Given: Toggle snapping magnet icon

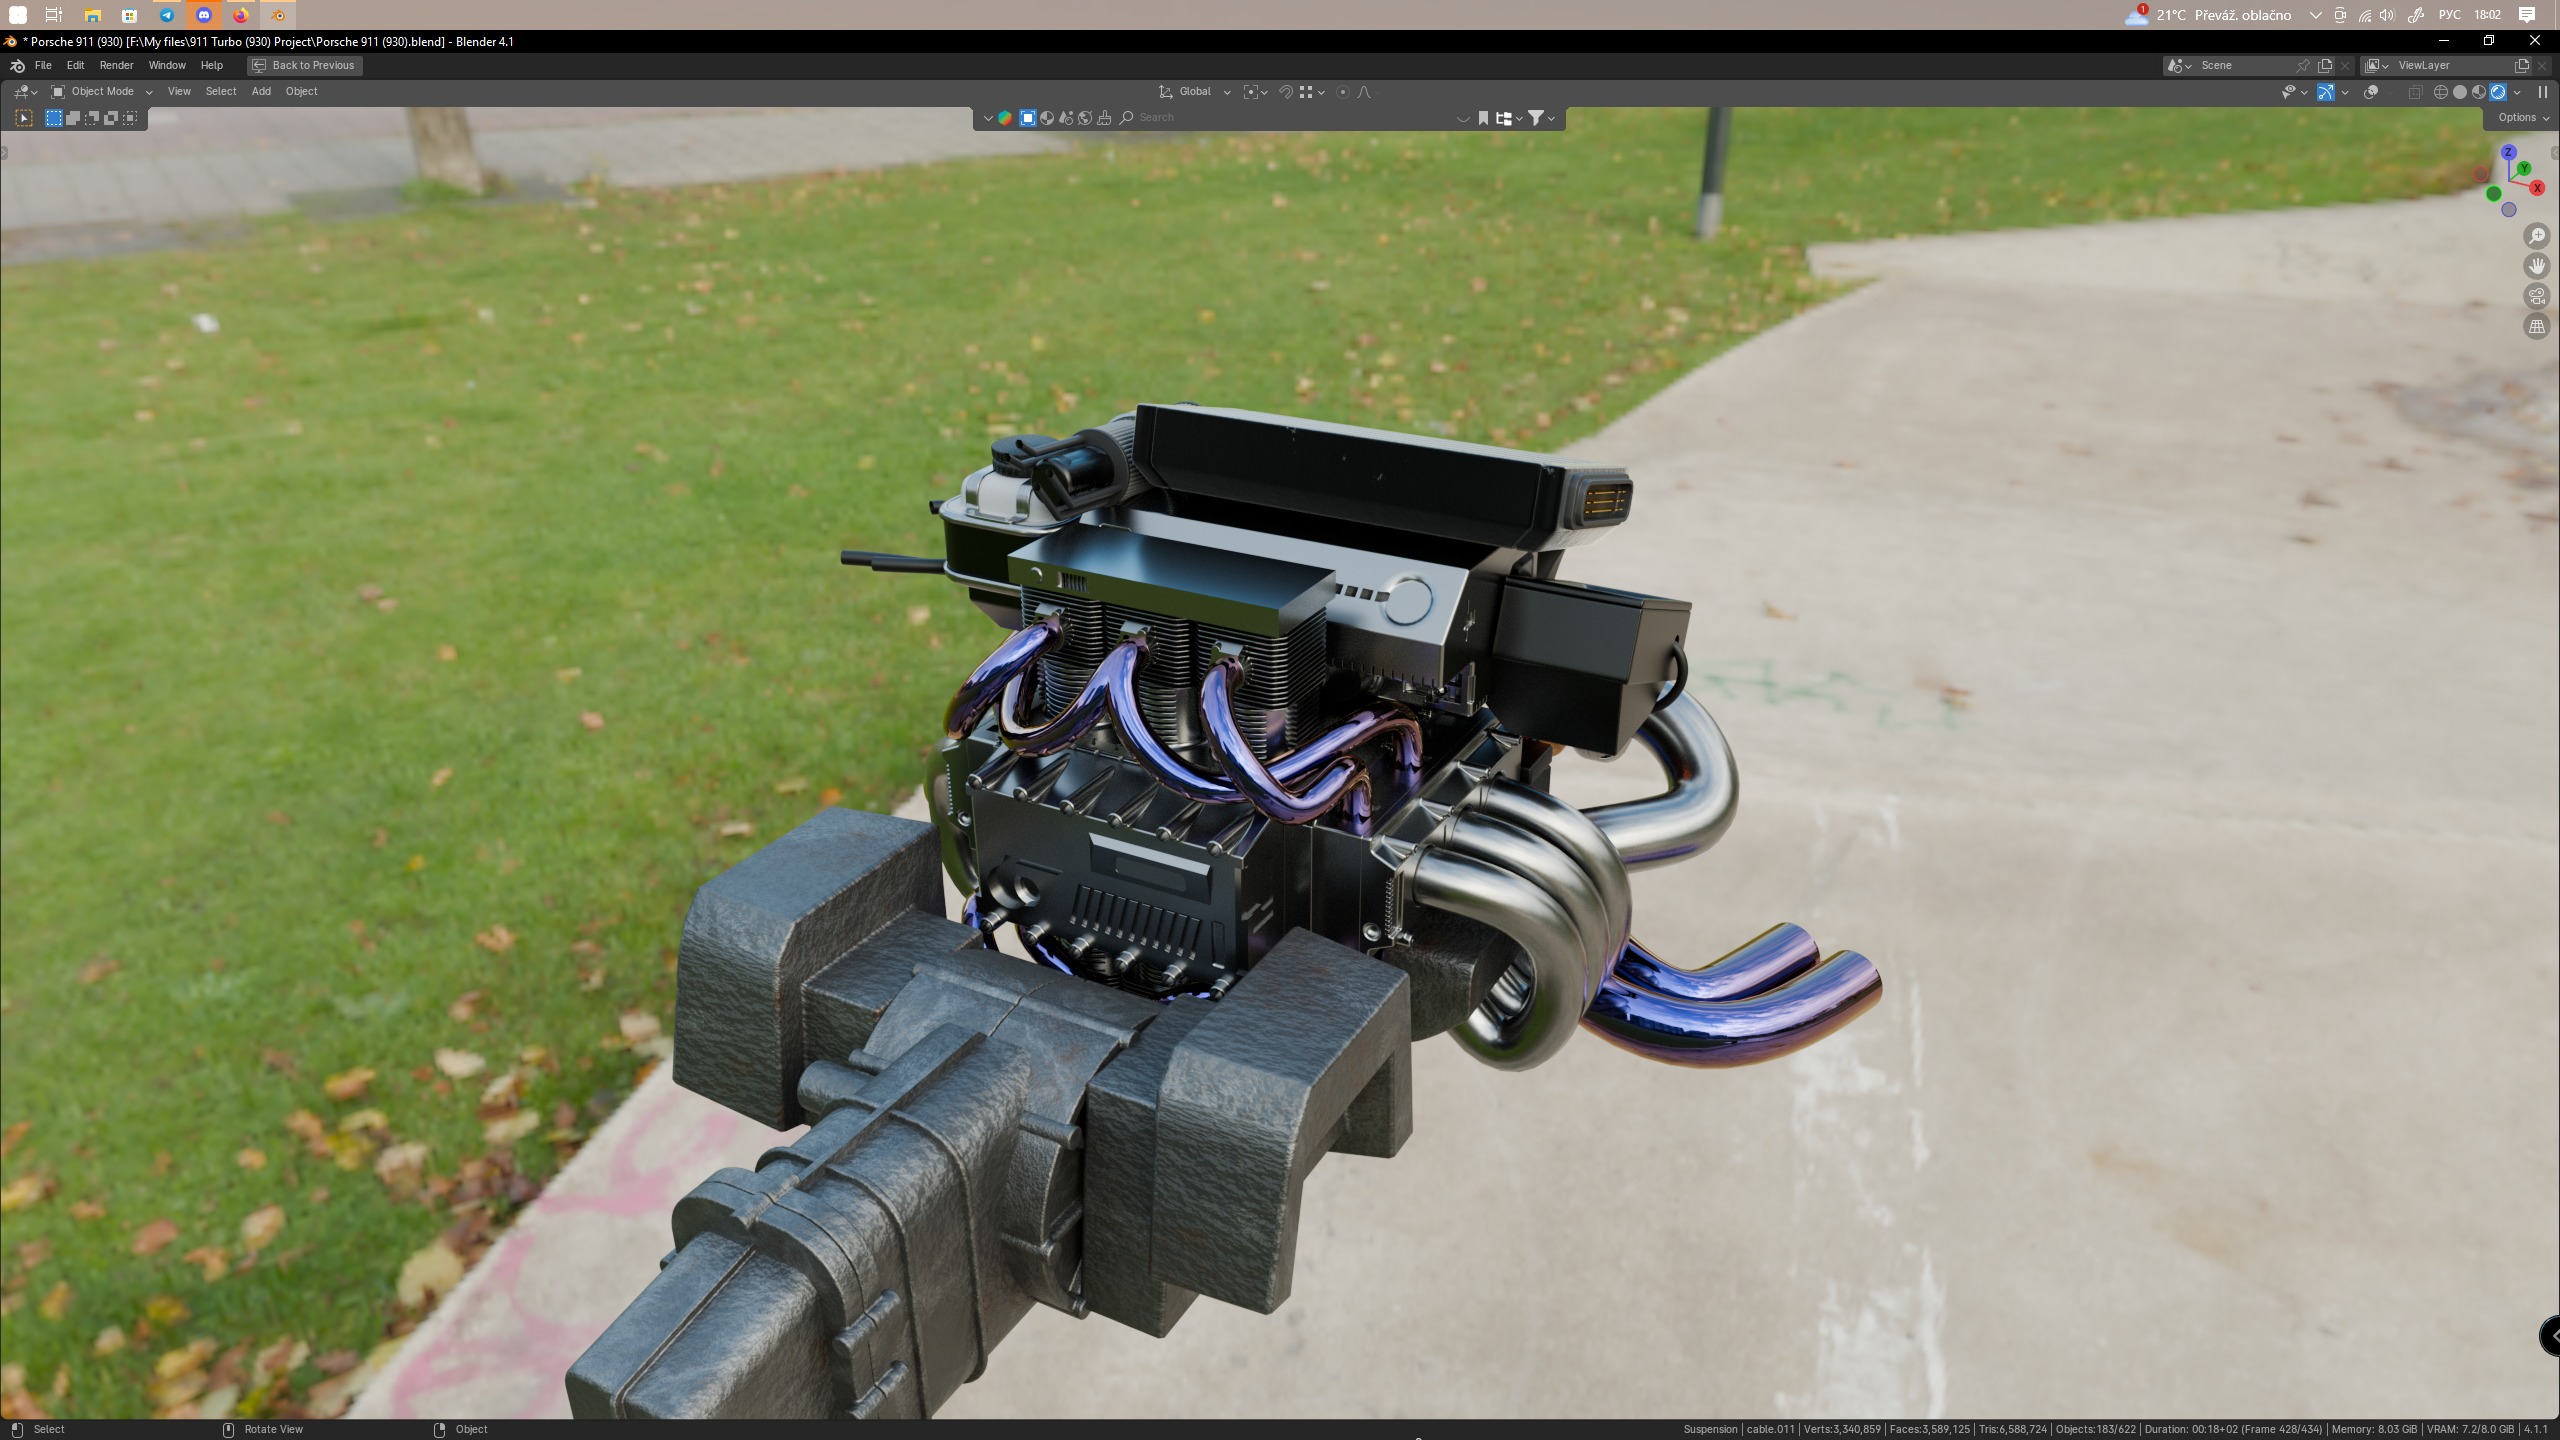Looking at the screenshot, I should 1286,92.
